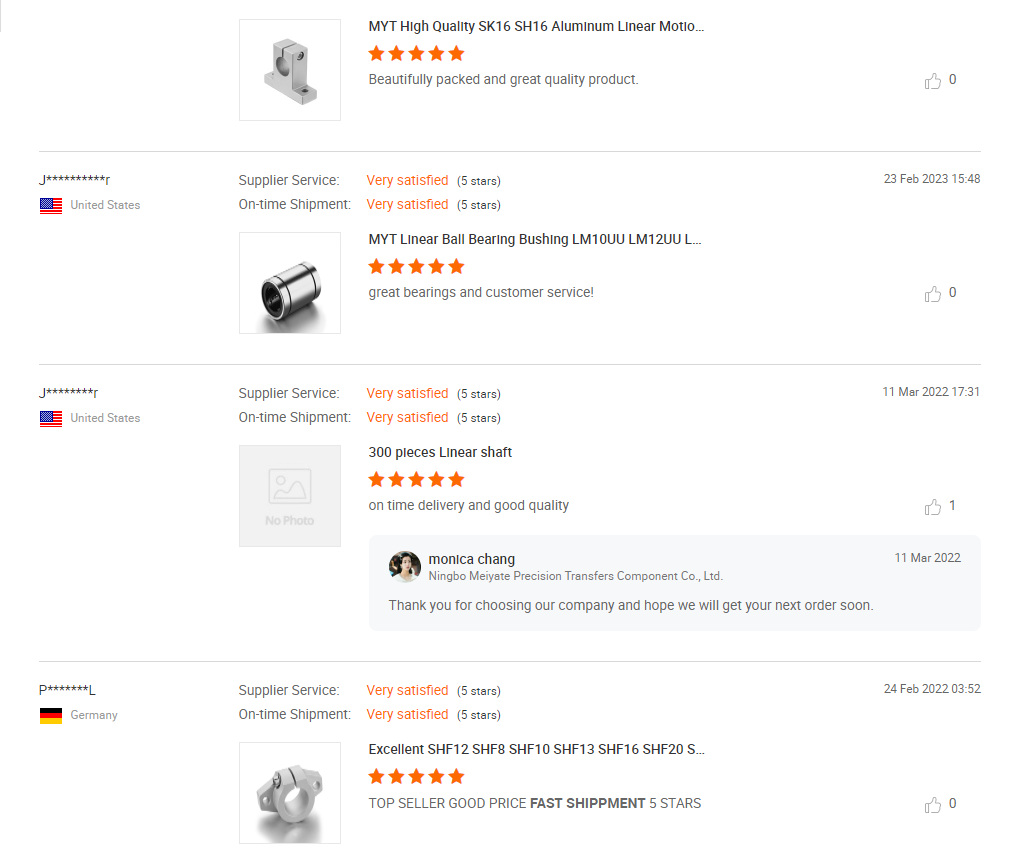Click the Germany flag icon
Viewport: 1025px width, 862px height.
click(x=51, y=716)
